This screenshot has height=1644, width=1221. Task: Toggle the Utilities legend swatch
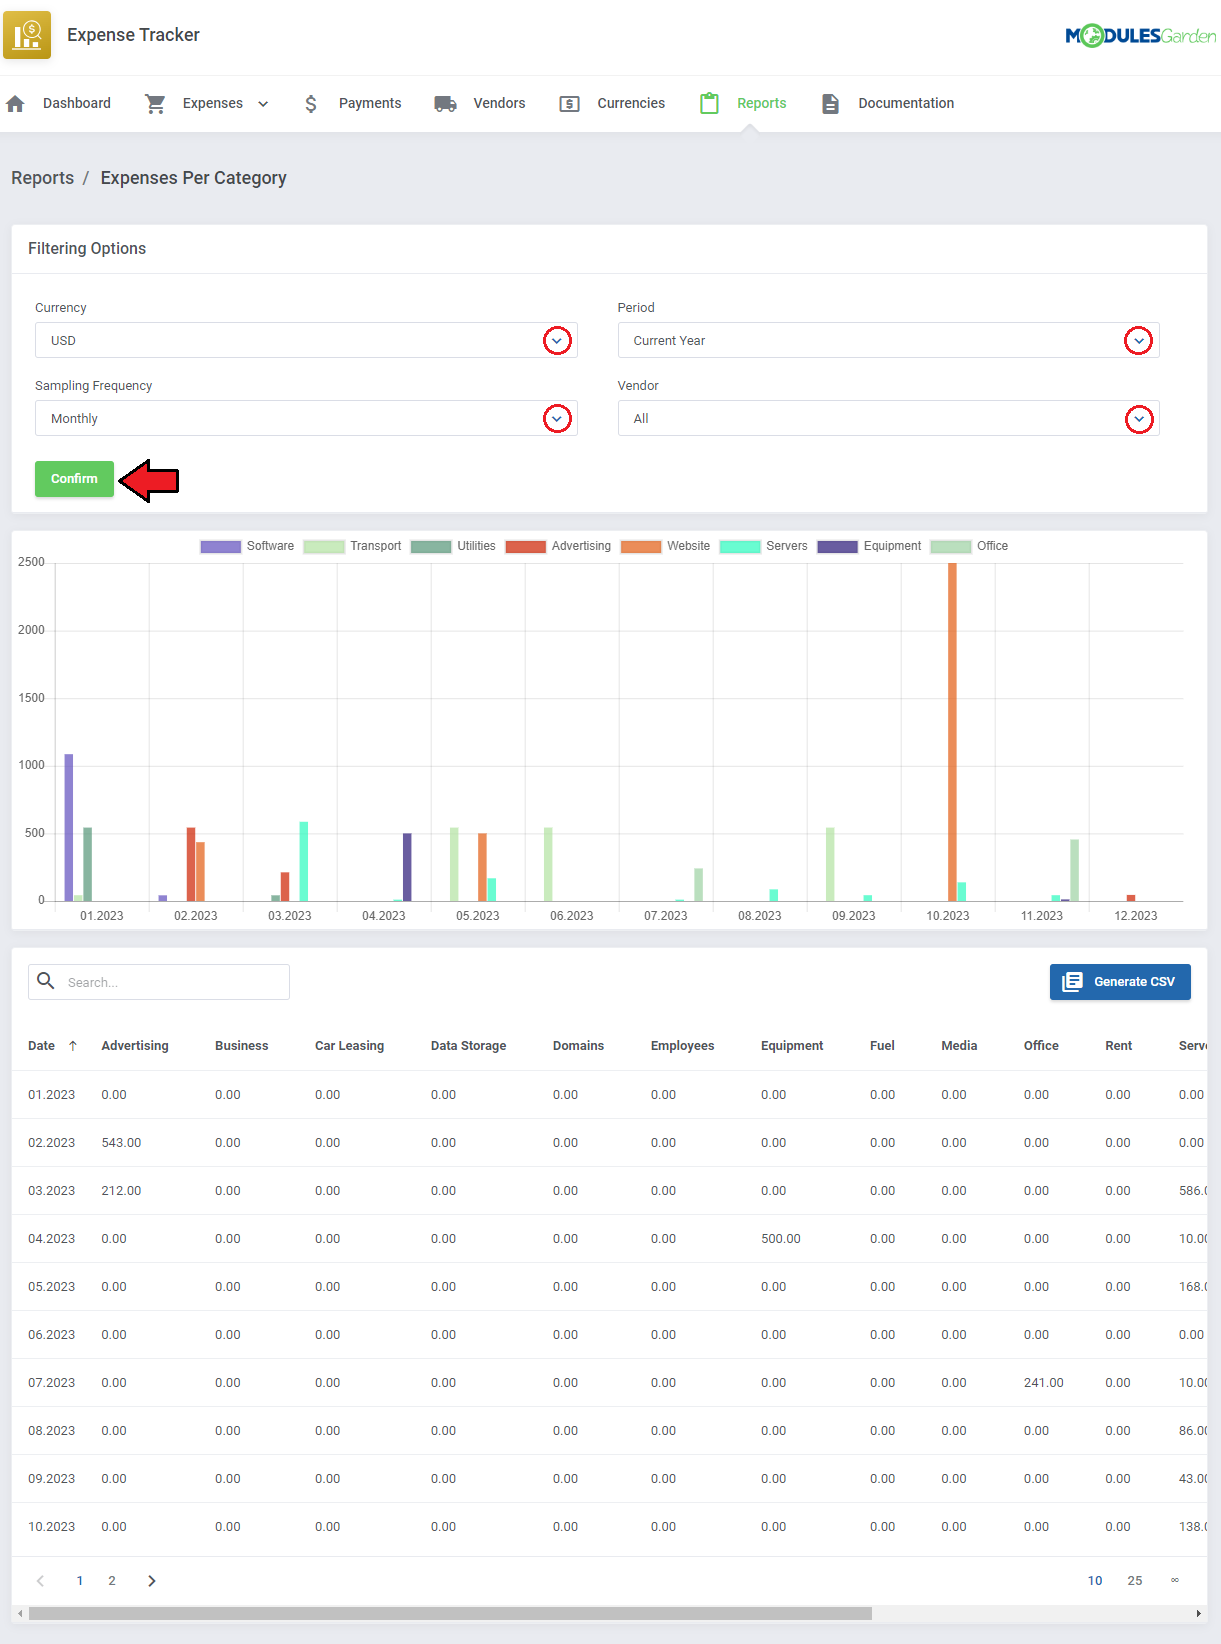pyautogui.click(x=431, y=546)
